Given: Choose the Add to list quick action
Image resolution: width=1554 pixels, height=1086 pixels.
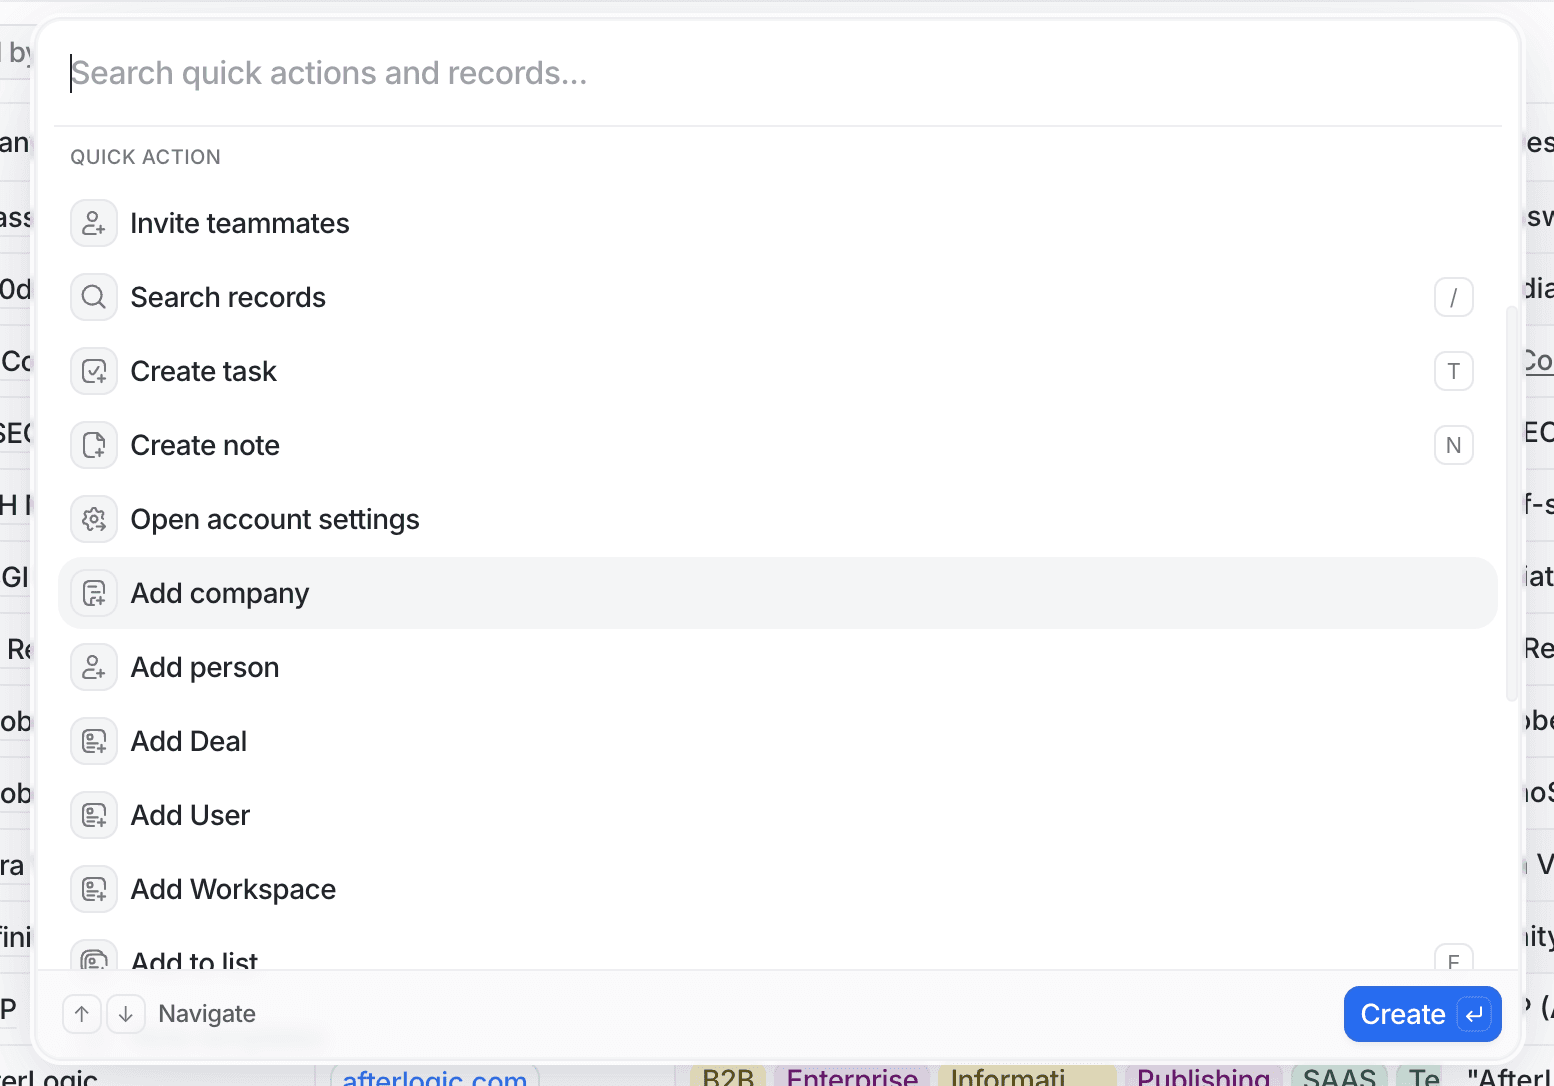Looking at the screenshot, I should click(x=195, y=958).
